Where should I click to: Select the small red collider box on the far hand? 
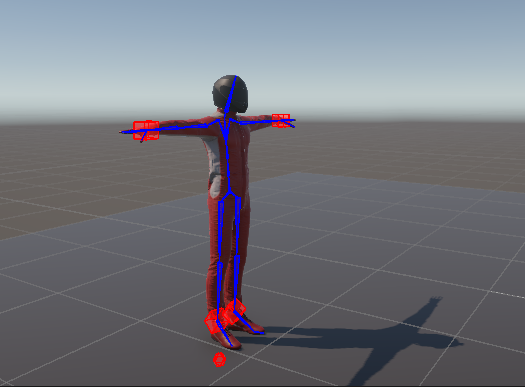pyautogui.click(x=280, y=121)
